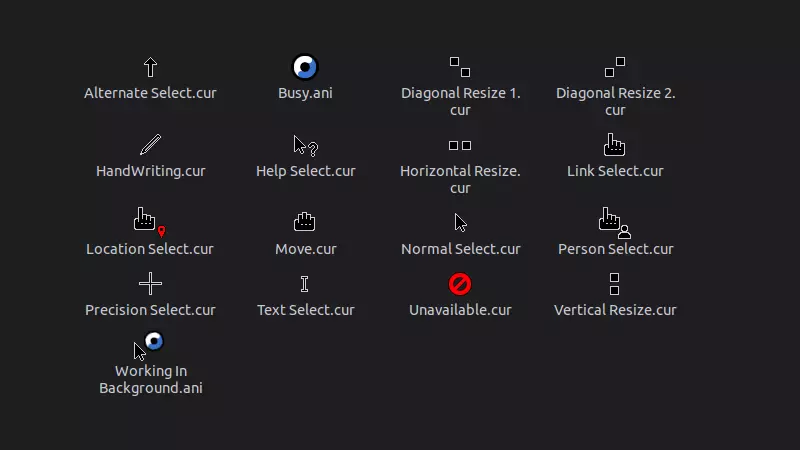Image resolution: width=800 pixels, height=450 pixels.
Task: Select the Person Select.cur icon
Action: [x=614, y=221]
